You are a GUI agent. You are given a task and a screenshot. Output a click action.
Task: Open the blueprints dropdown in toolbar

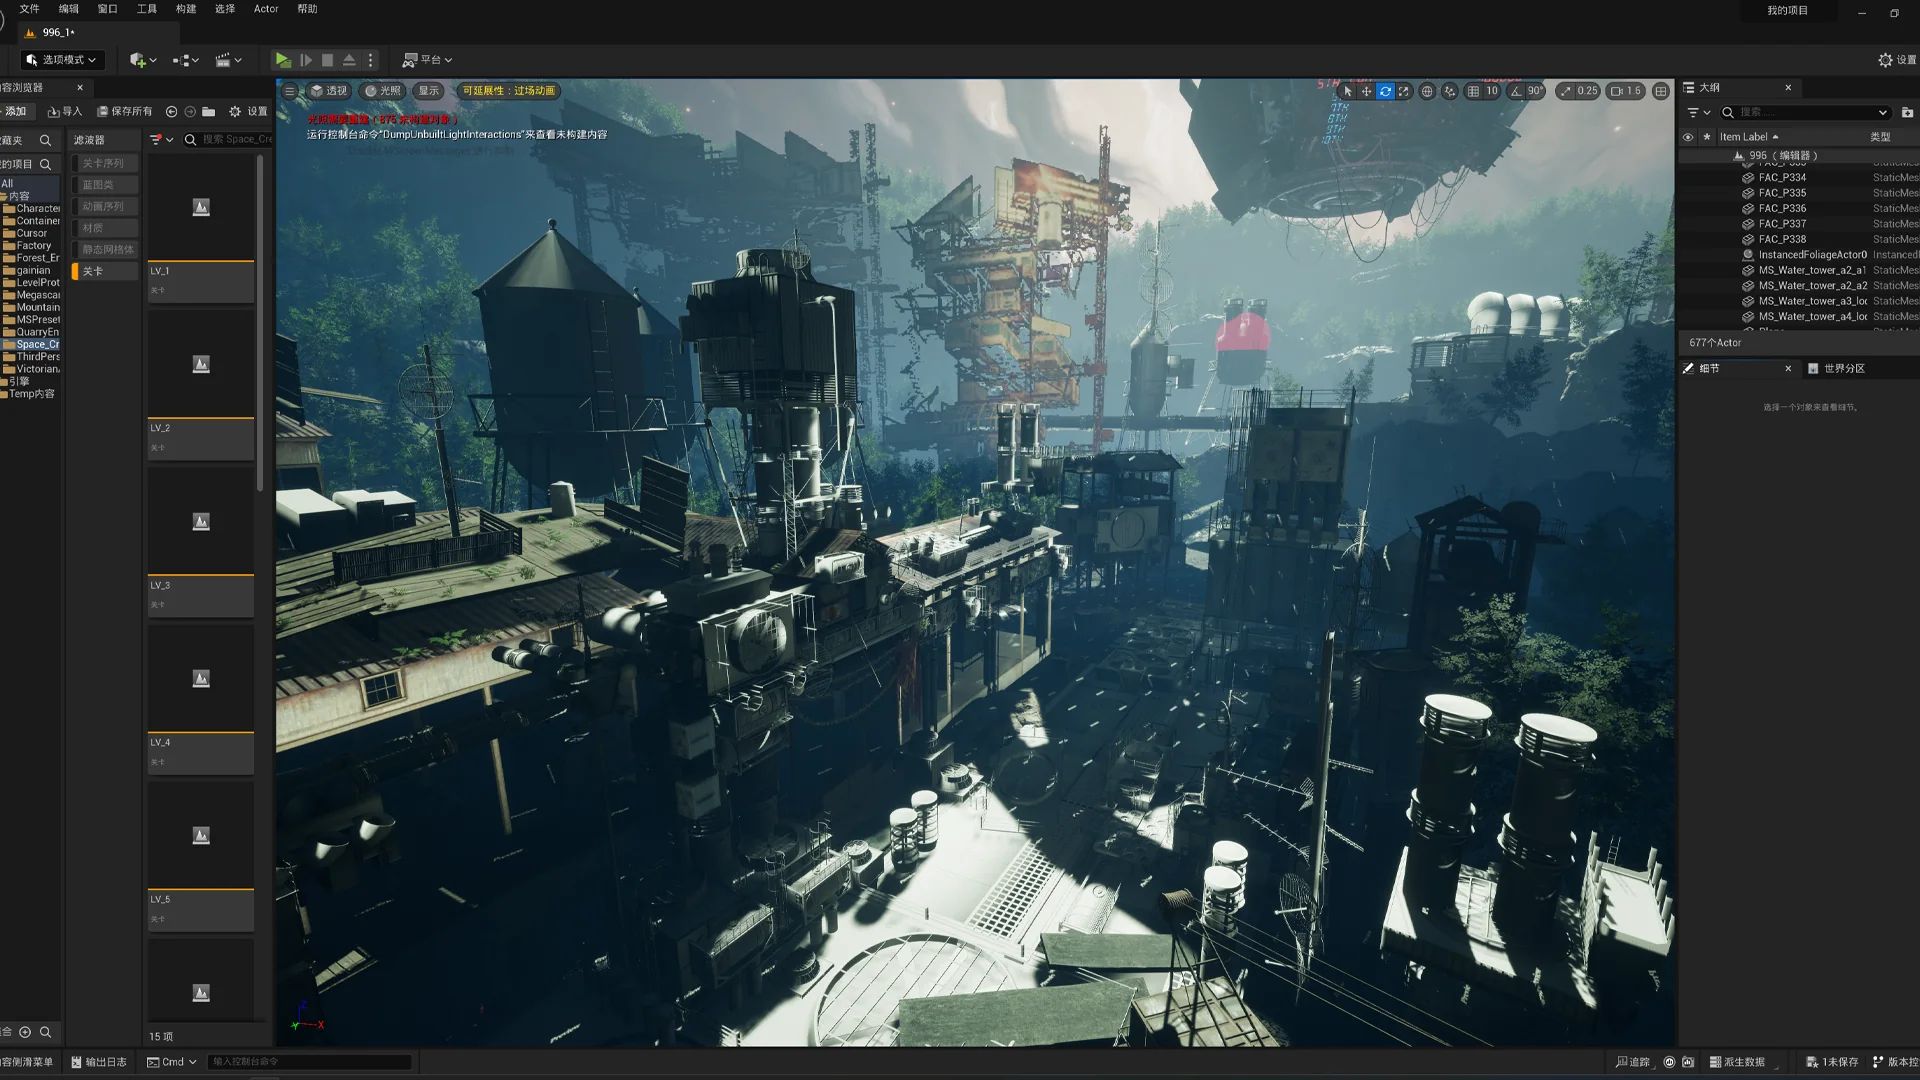click(x=185, y=60)
